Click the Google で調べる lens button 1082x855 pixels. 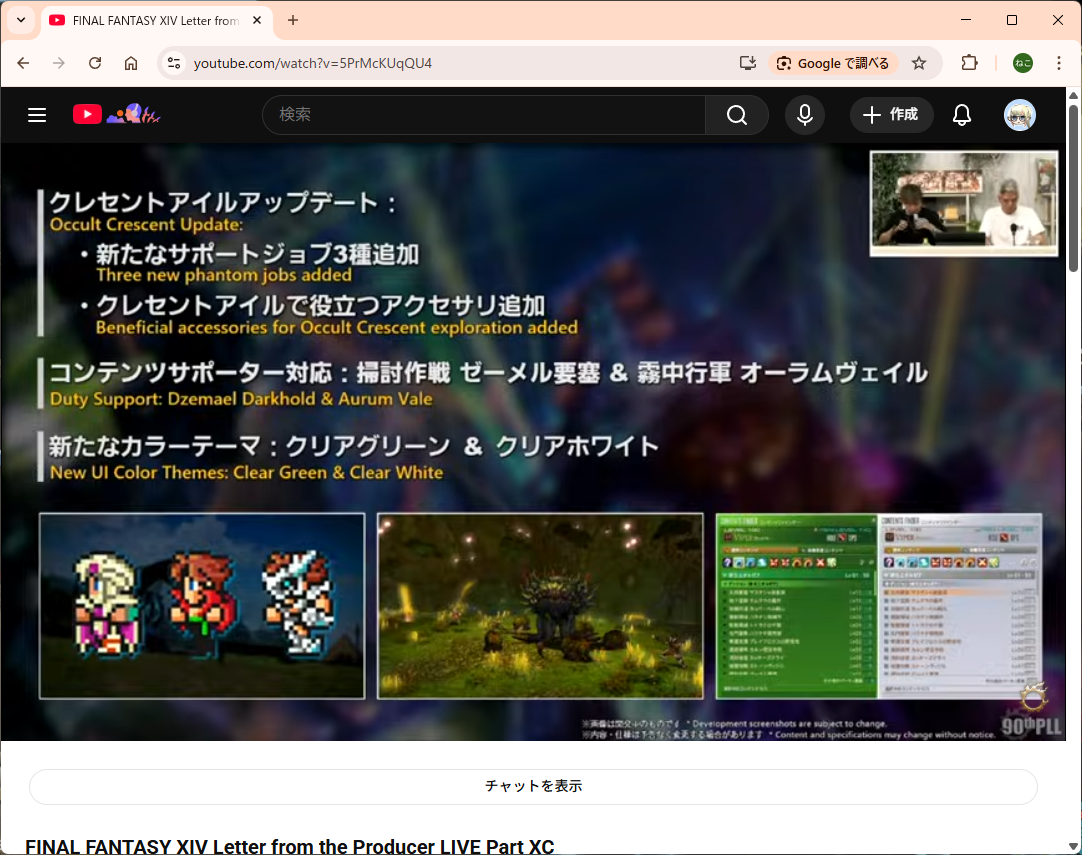point(833,63)
